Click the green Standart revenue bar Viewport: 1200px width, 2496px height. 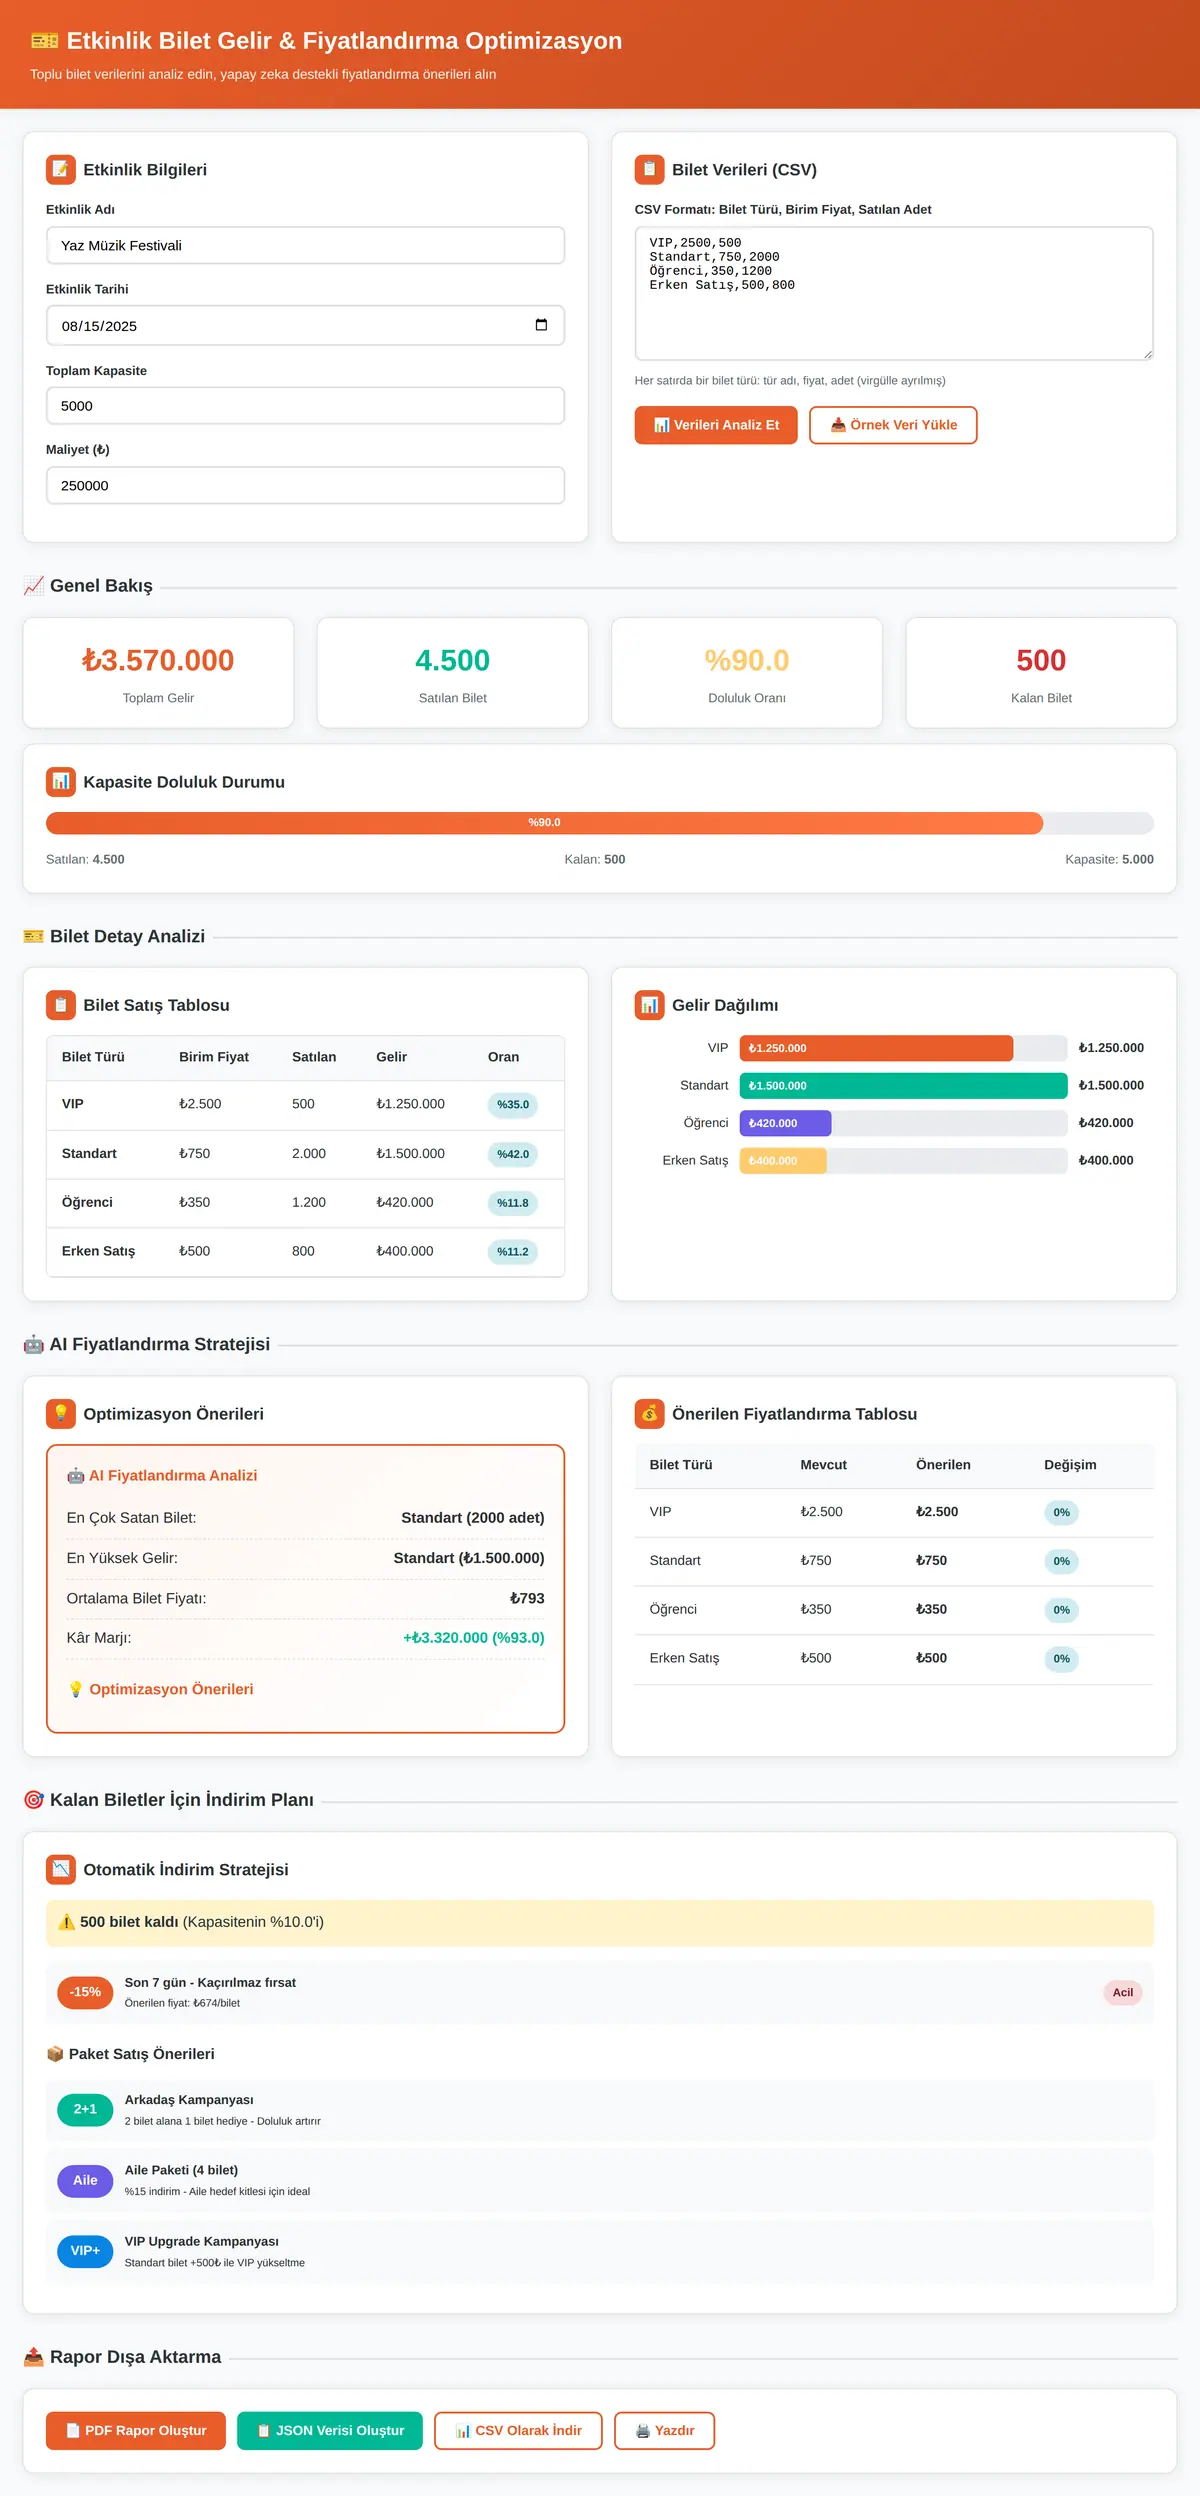pos(903,1086)
